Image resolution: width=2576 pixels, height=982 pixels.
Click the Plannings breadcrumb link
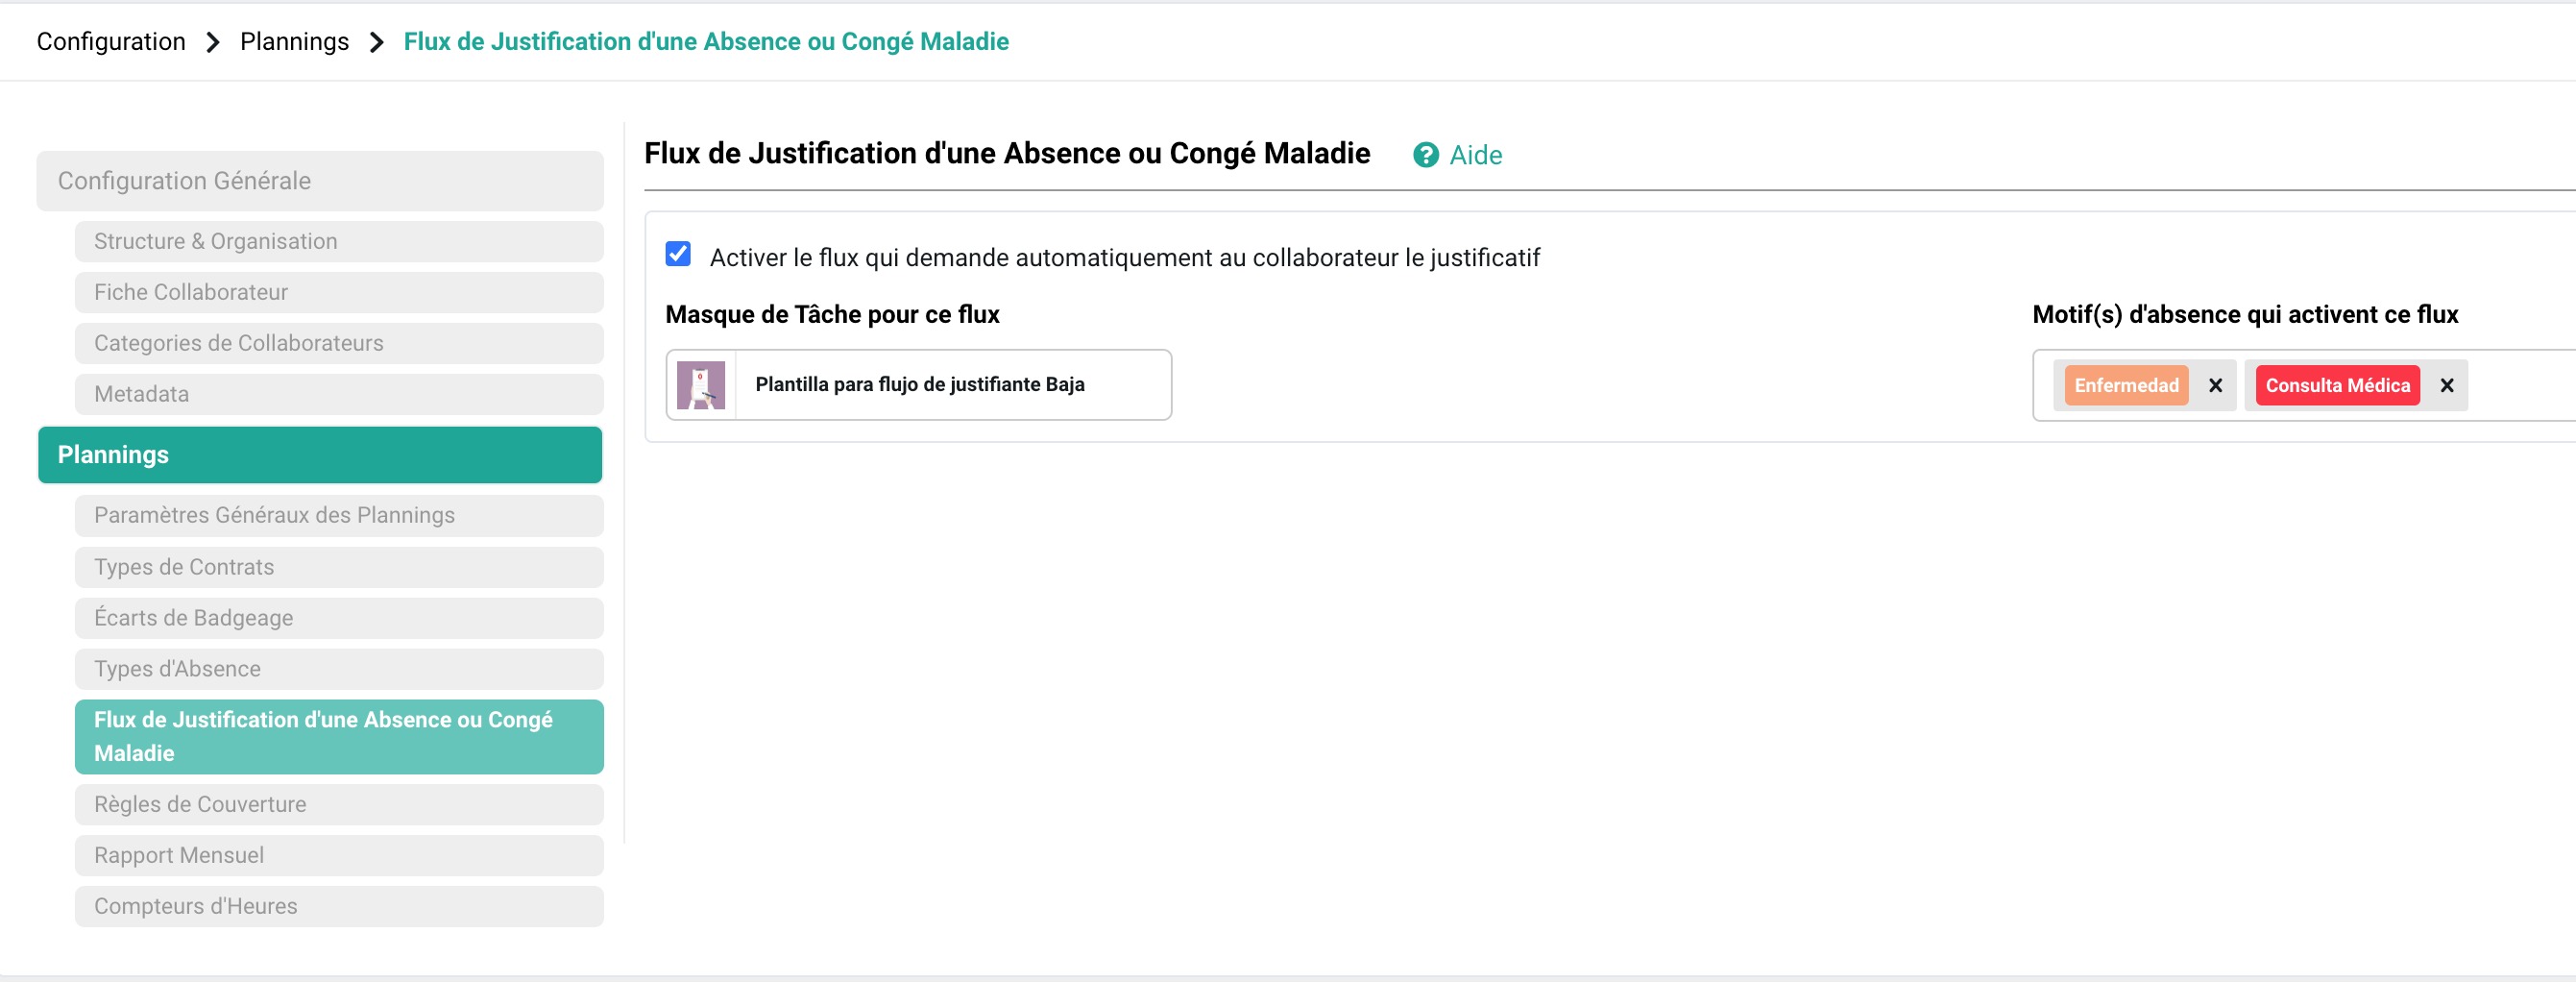294,42
